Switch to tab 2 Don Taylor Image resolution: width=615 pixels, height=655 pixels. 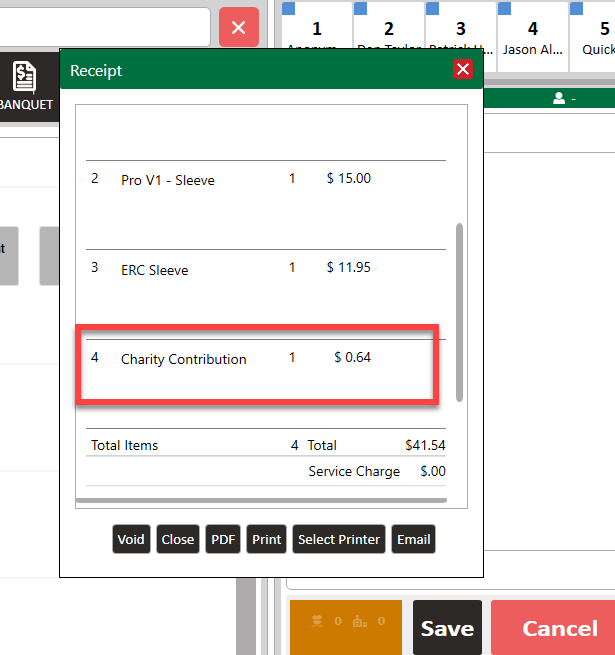click(x=389, y=36)
